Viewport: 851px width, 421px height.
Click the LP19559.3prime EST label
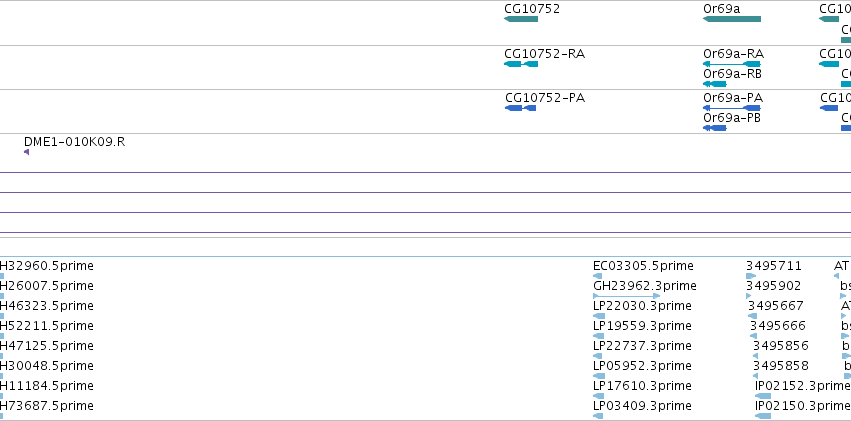(642, 326)
